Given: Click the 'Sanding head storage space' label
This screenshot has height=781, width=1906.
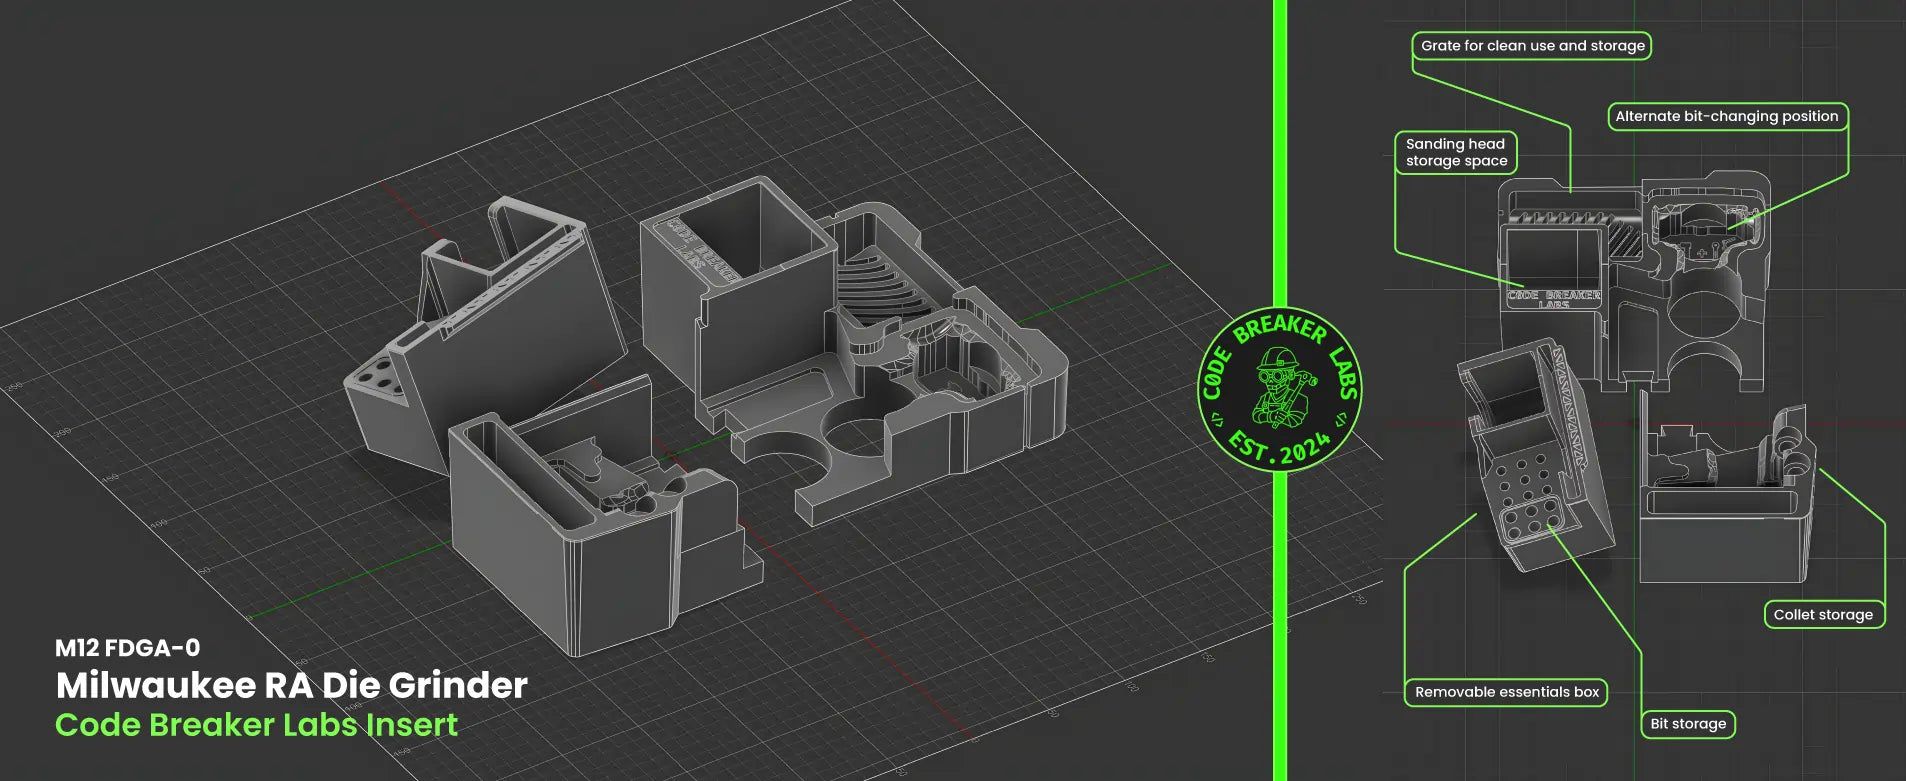Looking at the screenshot, I should click(x=1456, y=152).
